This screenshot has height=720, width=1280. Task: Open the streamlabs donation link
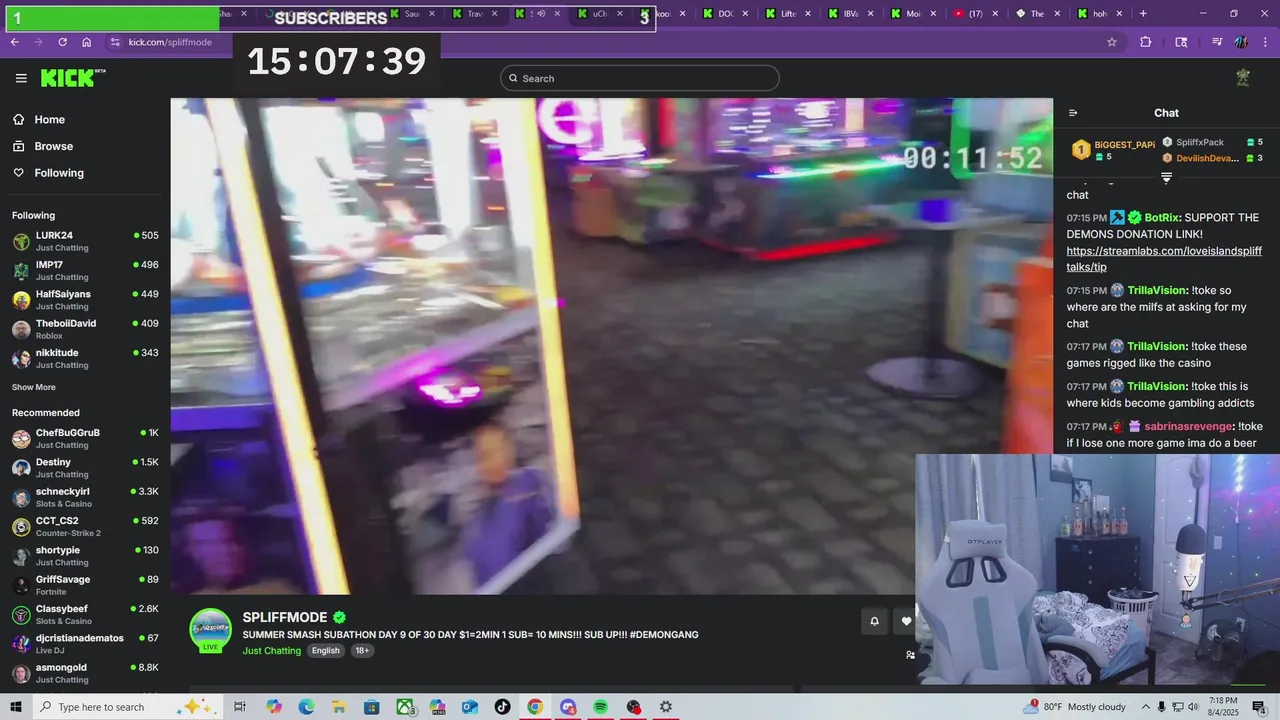(1164, 259)
